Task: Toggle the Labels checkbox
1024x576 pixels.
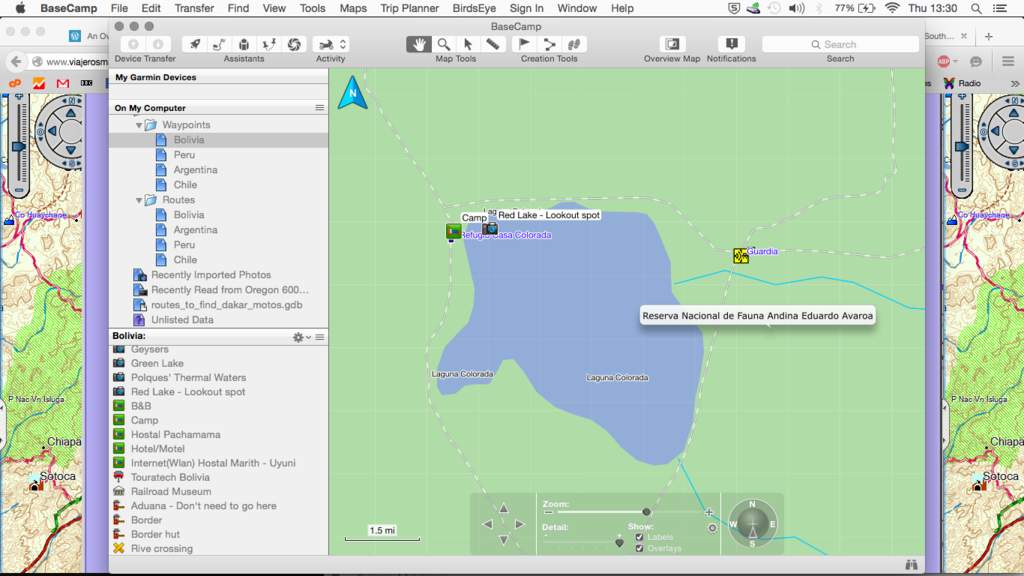Action: point(639,537)
